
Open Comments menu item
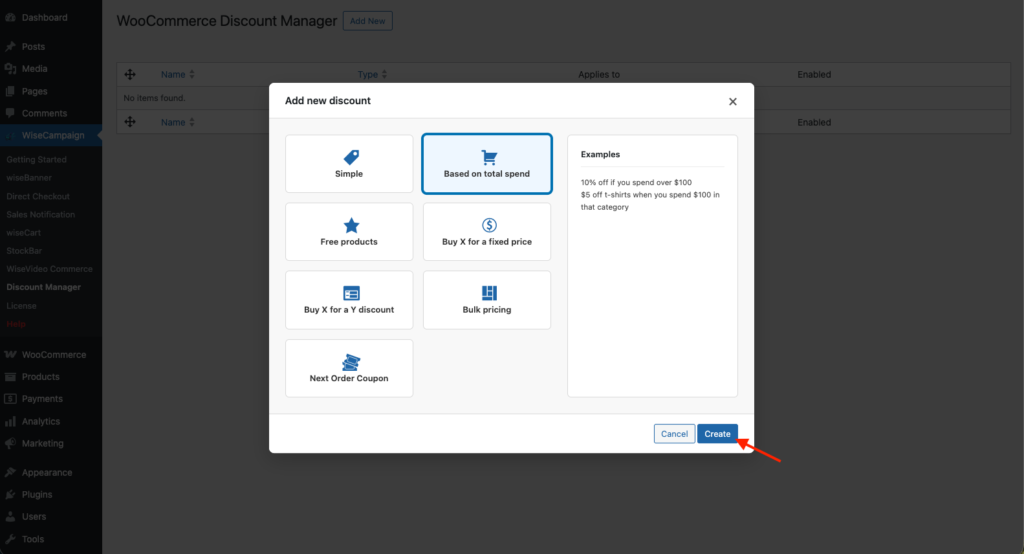tap(44, 113)
